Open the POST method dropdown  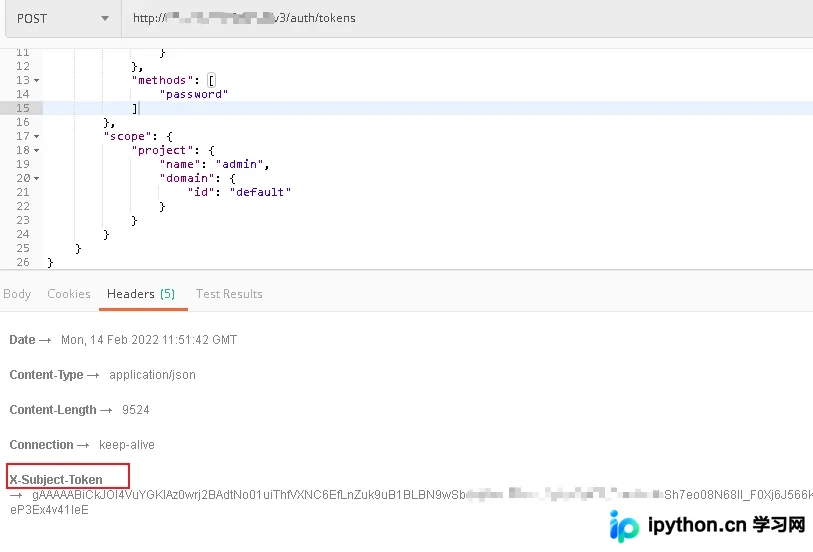coord(63,19)
